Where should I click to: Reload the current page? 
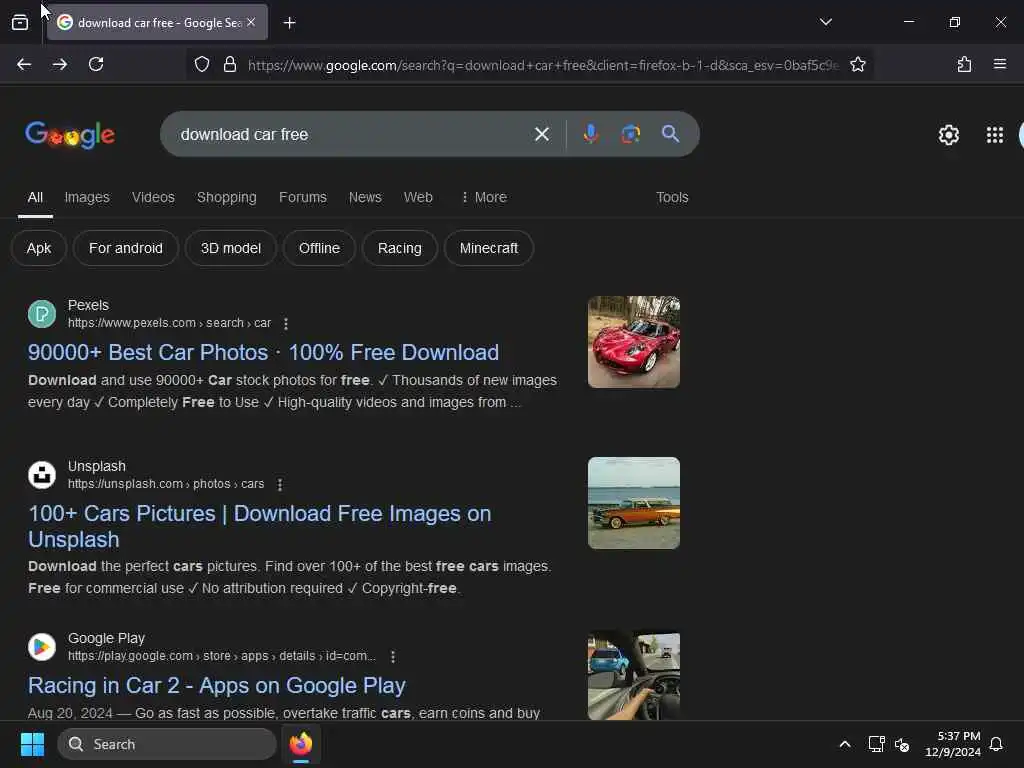coord(96,64)
